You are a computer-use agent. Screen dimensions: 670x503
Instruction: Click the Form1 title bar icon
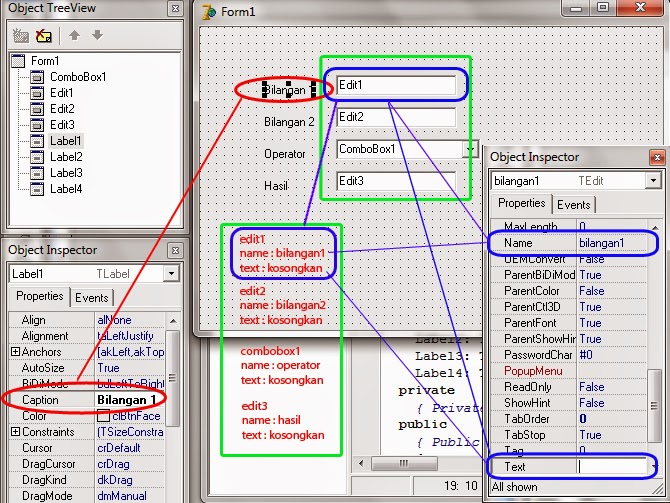click(x=209, y=12)
